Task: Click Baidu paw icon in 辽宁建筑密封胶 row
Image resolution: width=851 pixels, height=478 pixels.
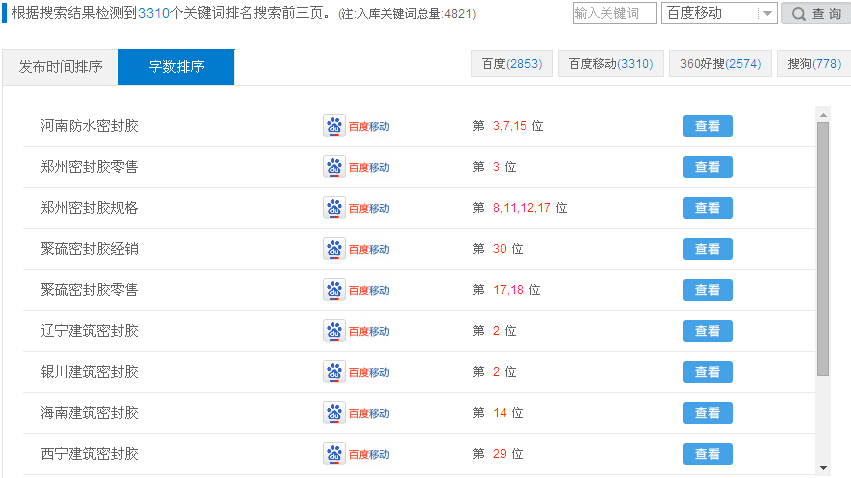Action: [334, 331]
